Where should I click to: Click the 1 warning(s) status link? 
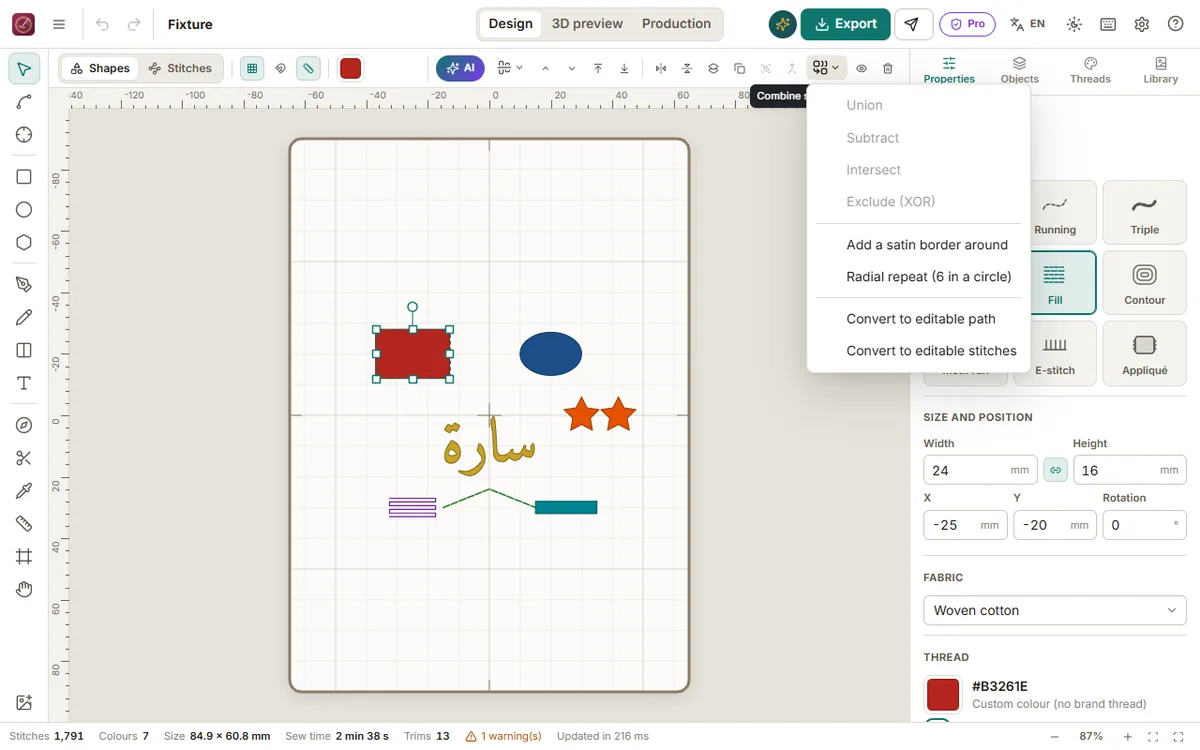coord(504,736)
